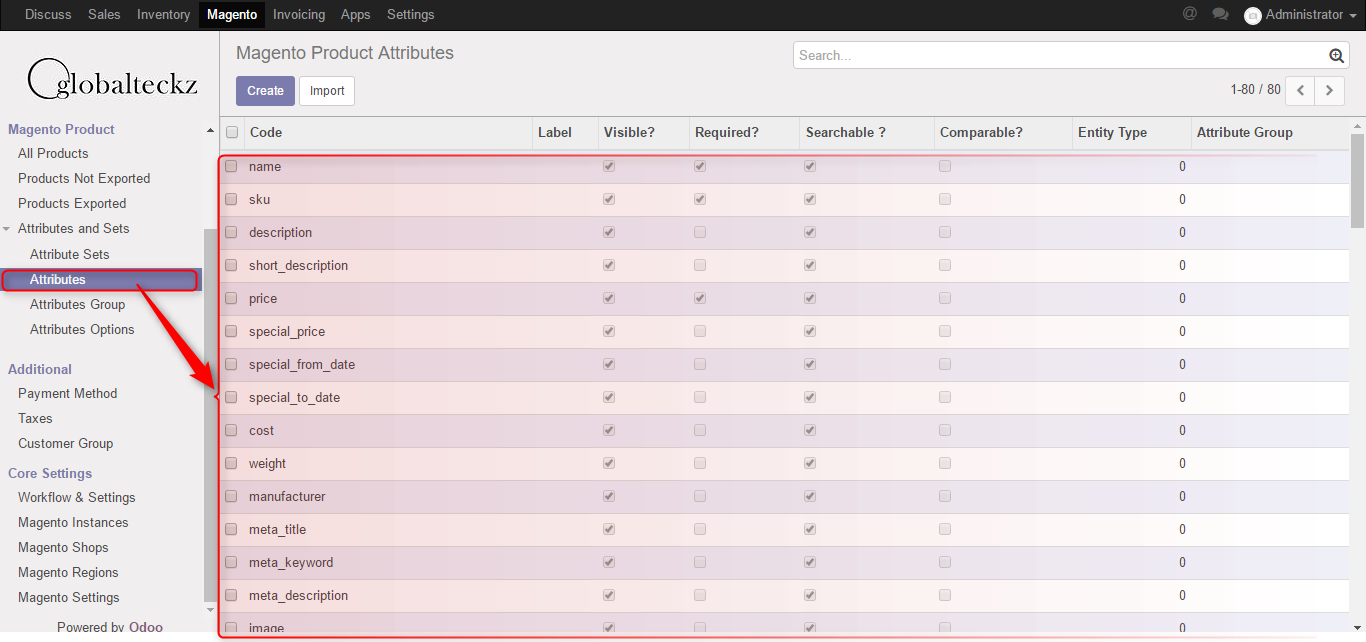Open the Settings menu
The height and width of the screenshot is (642, 1366).
click(411, 14)
